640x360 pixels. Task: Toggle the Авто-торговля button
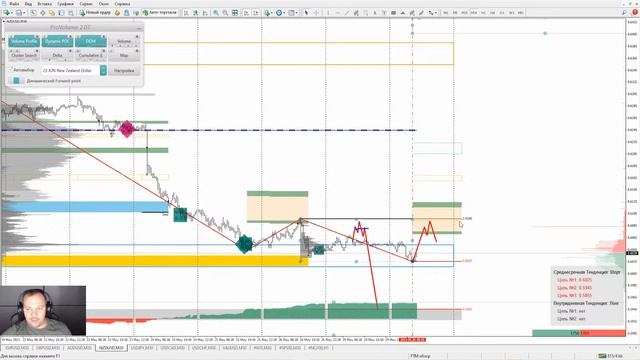[160, 13]
